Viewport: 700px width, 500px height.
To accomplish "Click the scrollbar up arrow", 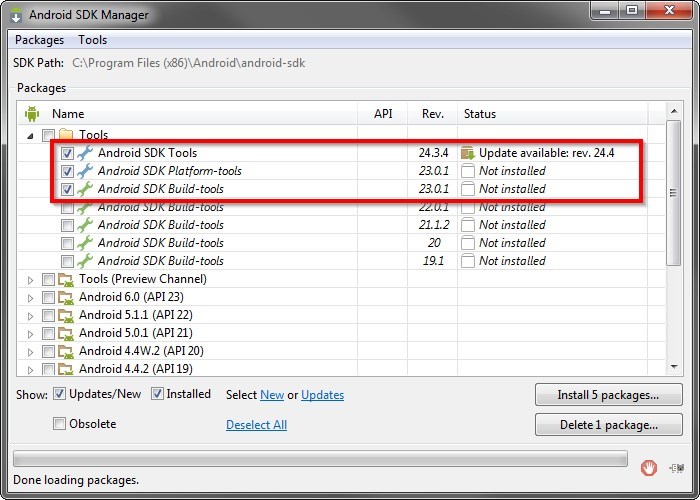I will tap(674, 111).
